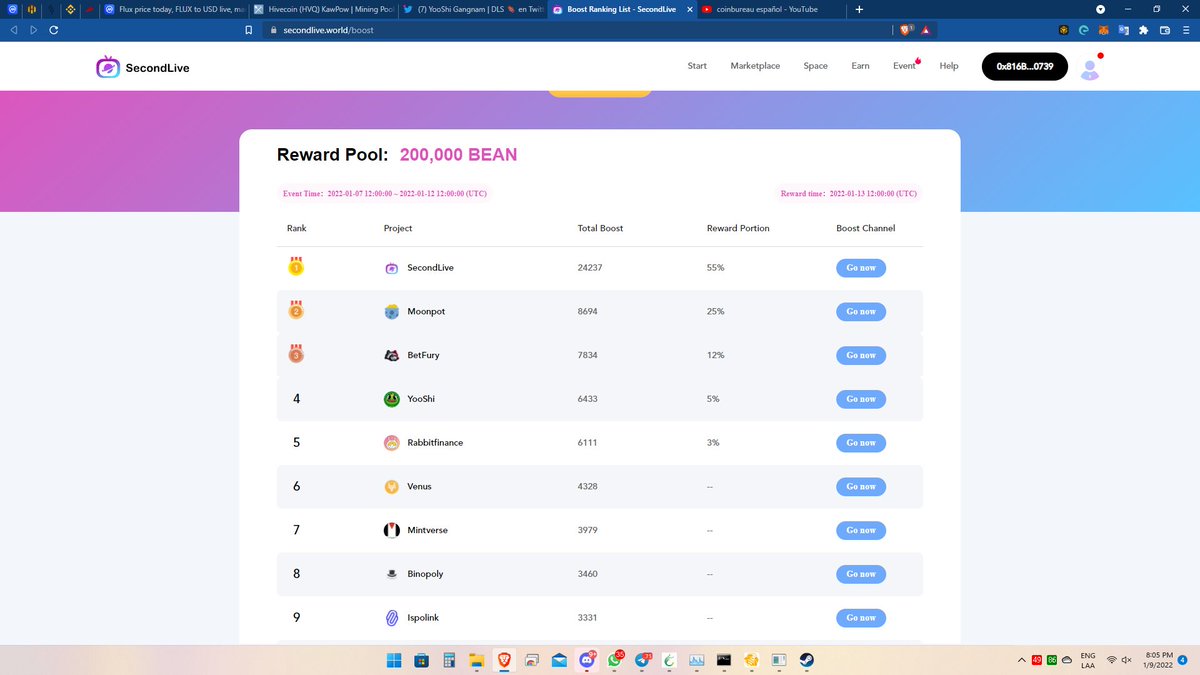Reload the page with the refresh icon
The image size is (1200, 675).
pos(53,30)
